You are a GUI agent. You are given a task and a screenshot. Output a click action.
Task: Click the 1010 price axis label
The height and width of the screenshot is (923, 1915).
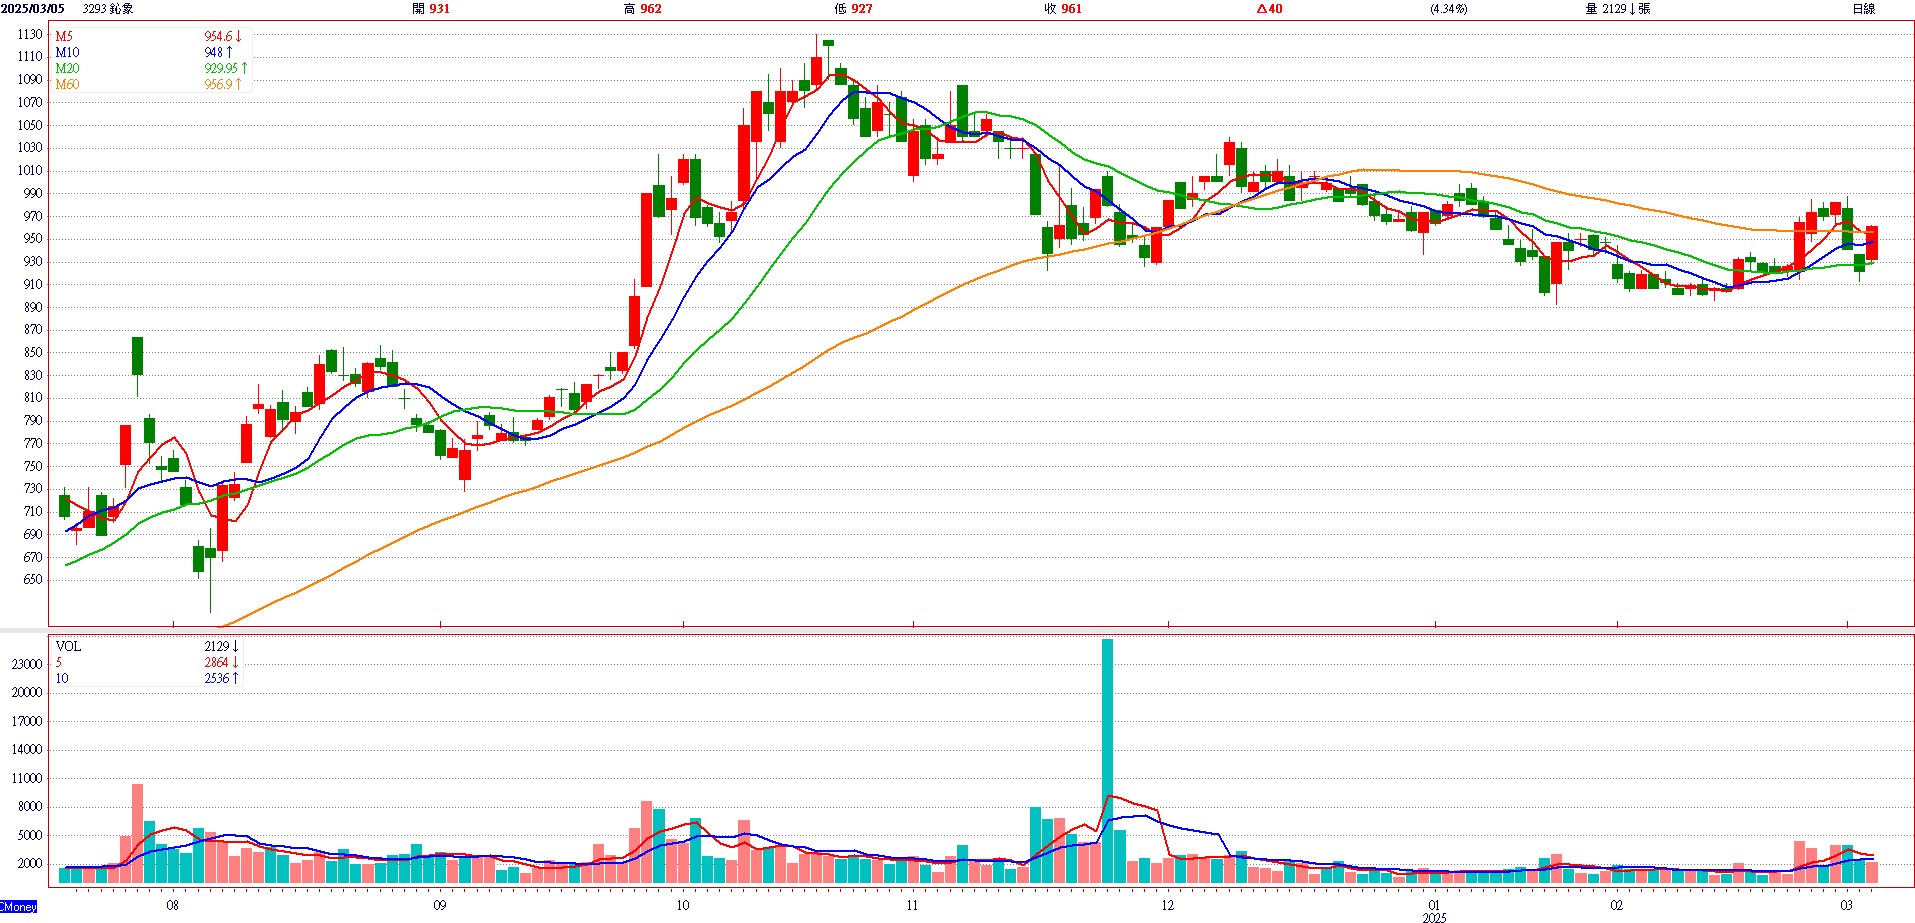pyautogui.click(x=30, y=171)
